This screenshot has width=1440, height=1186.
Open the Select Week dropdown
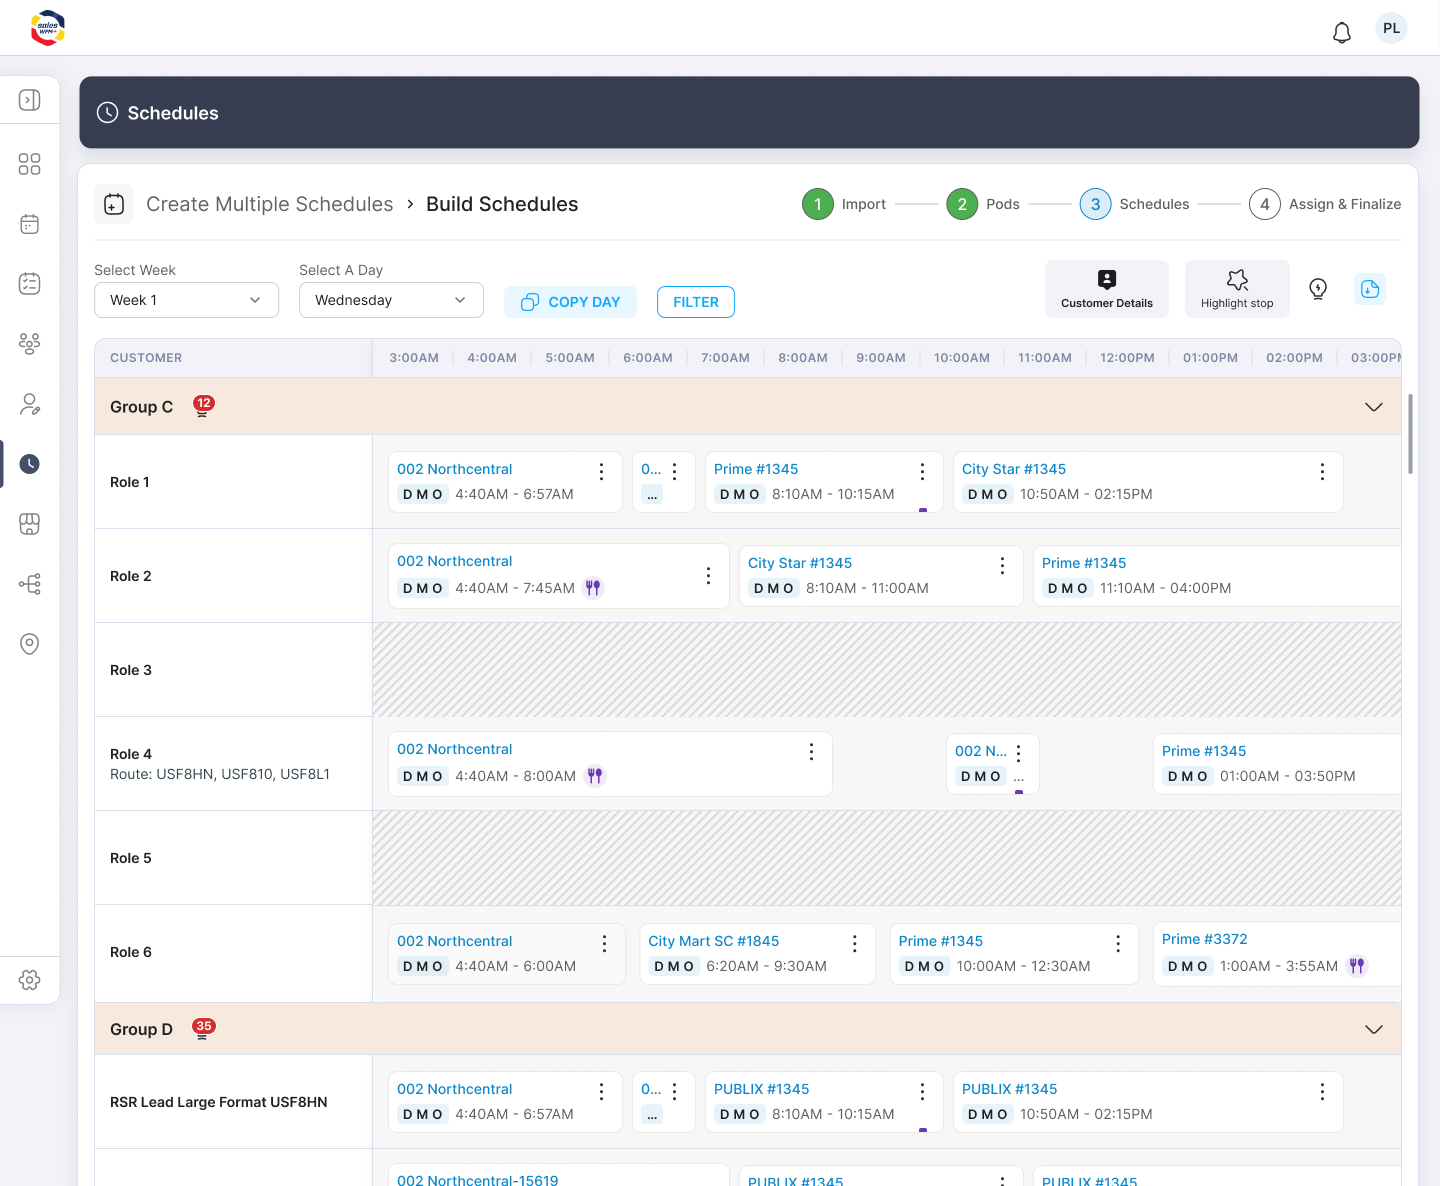[186, 300]
